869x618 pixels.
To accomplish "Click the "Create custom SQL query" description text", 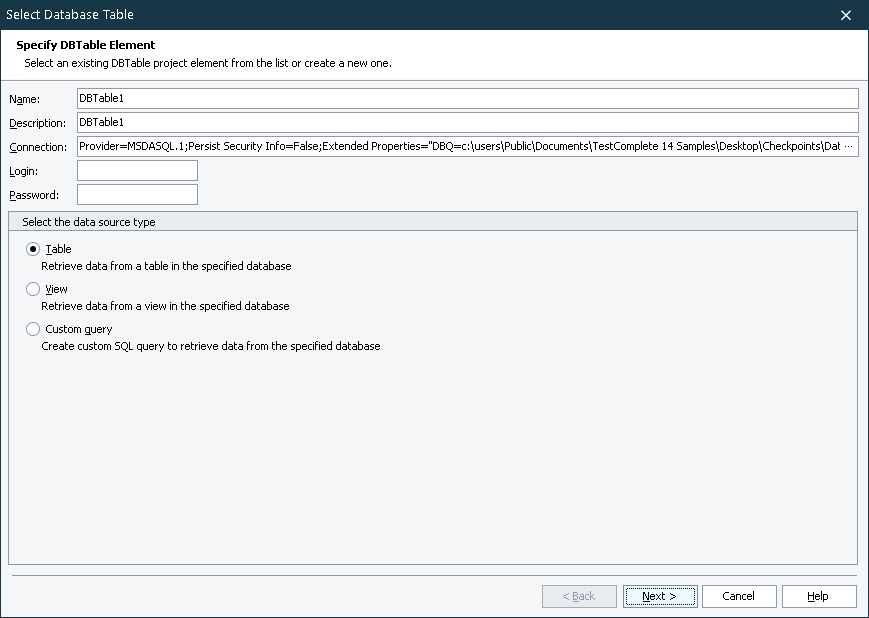I will point(210,346).
